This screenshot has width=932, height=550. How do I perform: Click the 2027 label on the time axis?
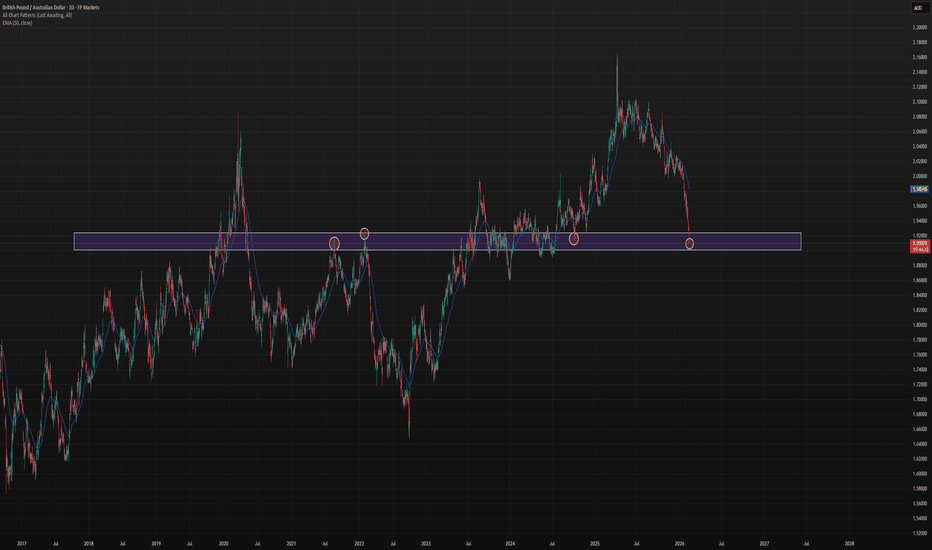click(x=764, y=543)
